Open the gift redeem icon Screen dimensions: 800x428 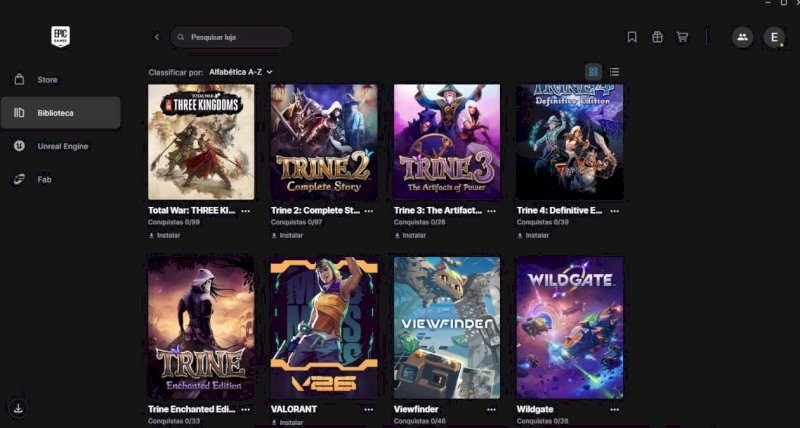point(657,37)
